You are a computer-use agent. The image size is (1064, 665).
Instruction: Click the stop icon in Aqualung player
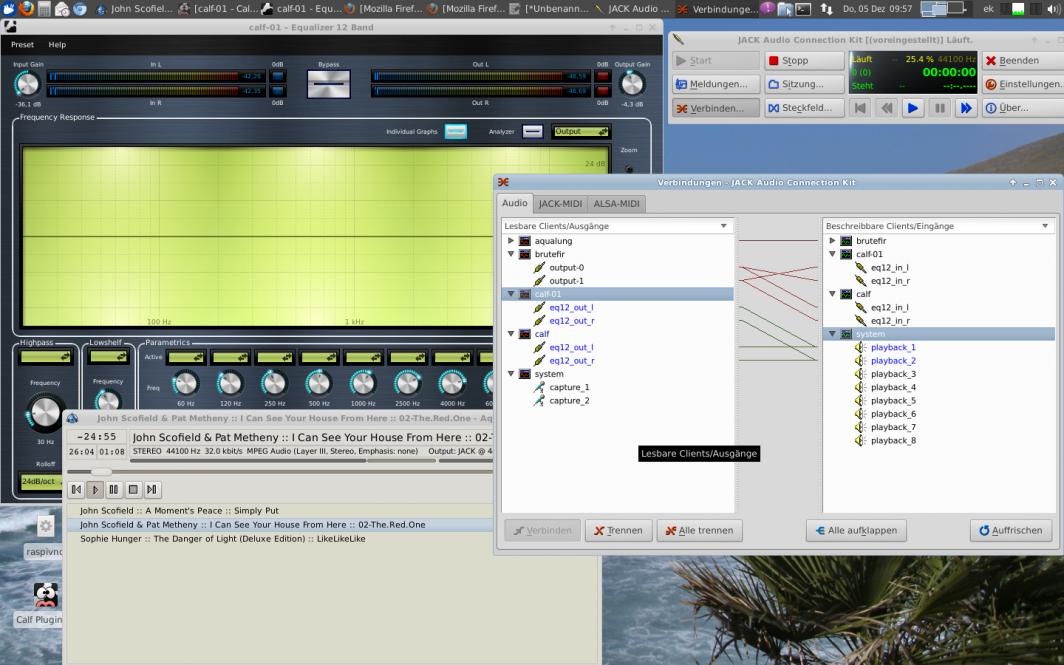(132, 489)
